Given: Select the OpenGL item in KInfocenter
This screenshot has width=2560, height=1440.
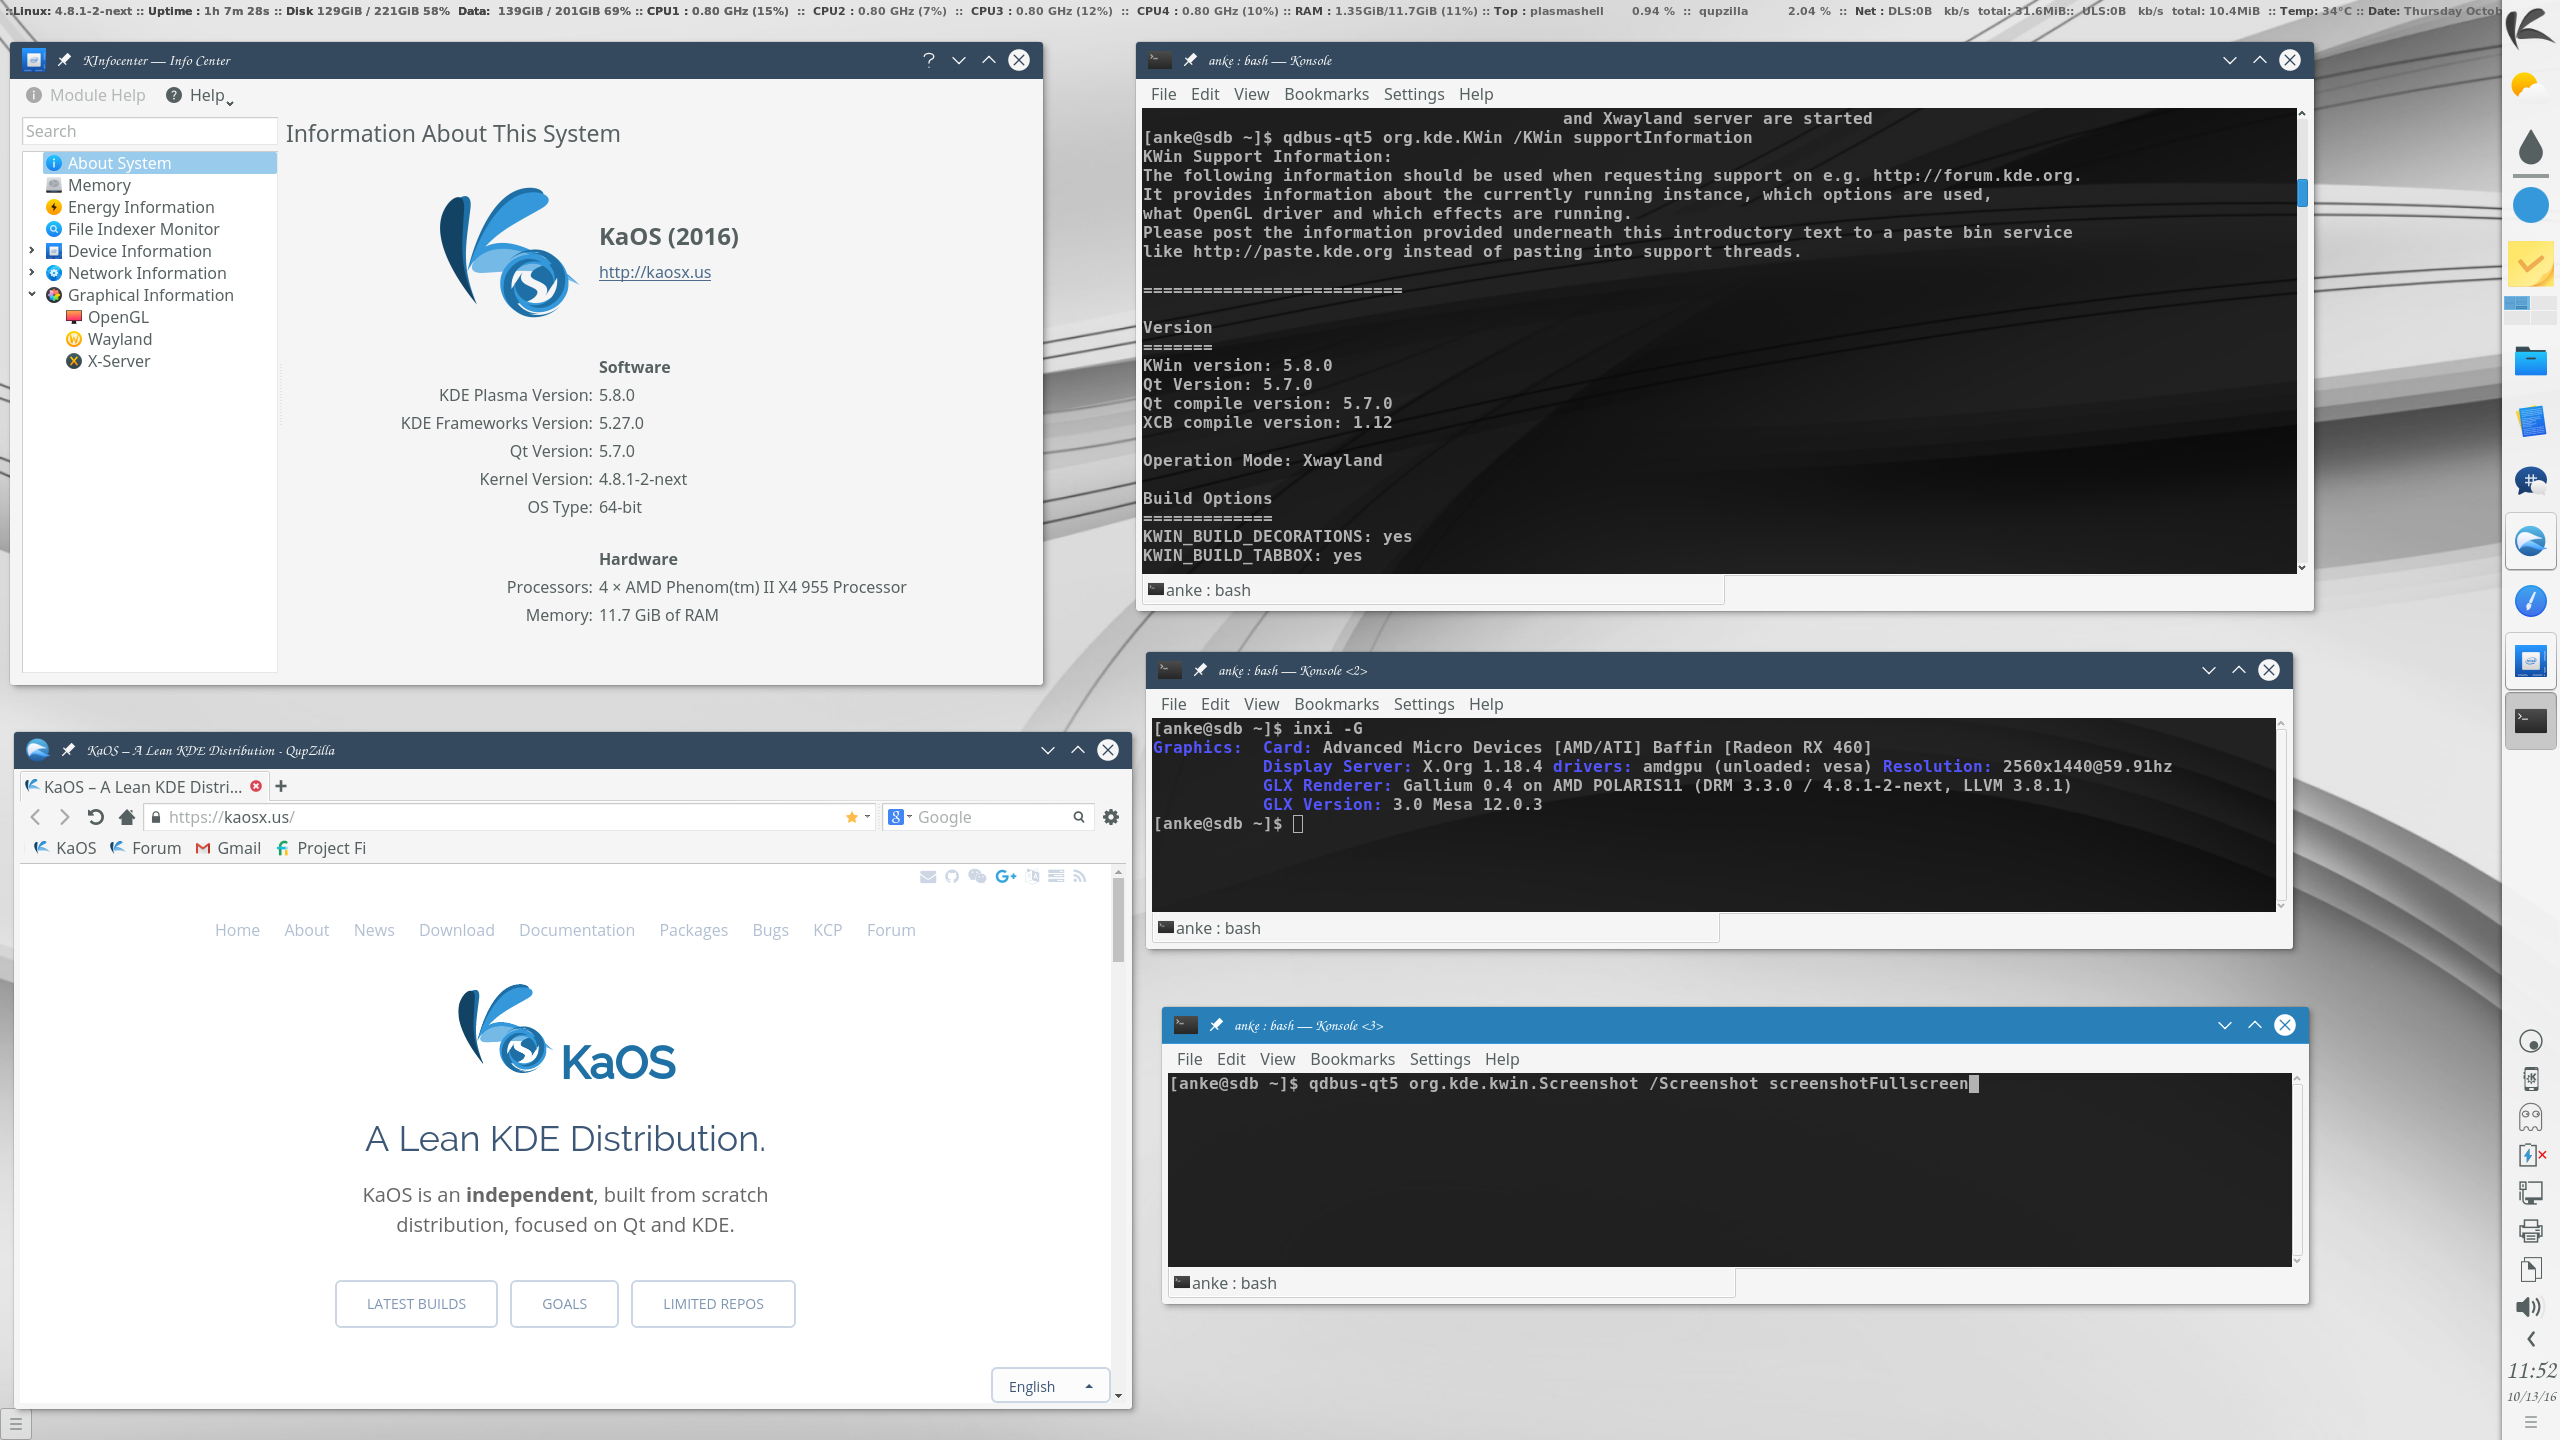Looking at the screenshot, I should coord(118,317).
